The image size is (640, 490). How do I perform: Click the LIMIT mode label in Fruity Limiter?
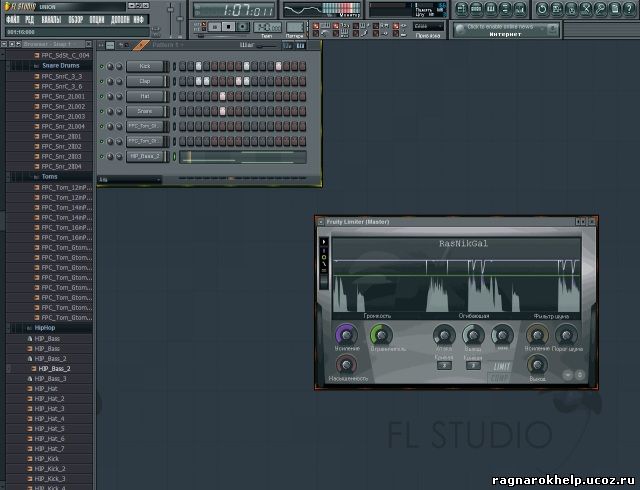point(503,367)
